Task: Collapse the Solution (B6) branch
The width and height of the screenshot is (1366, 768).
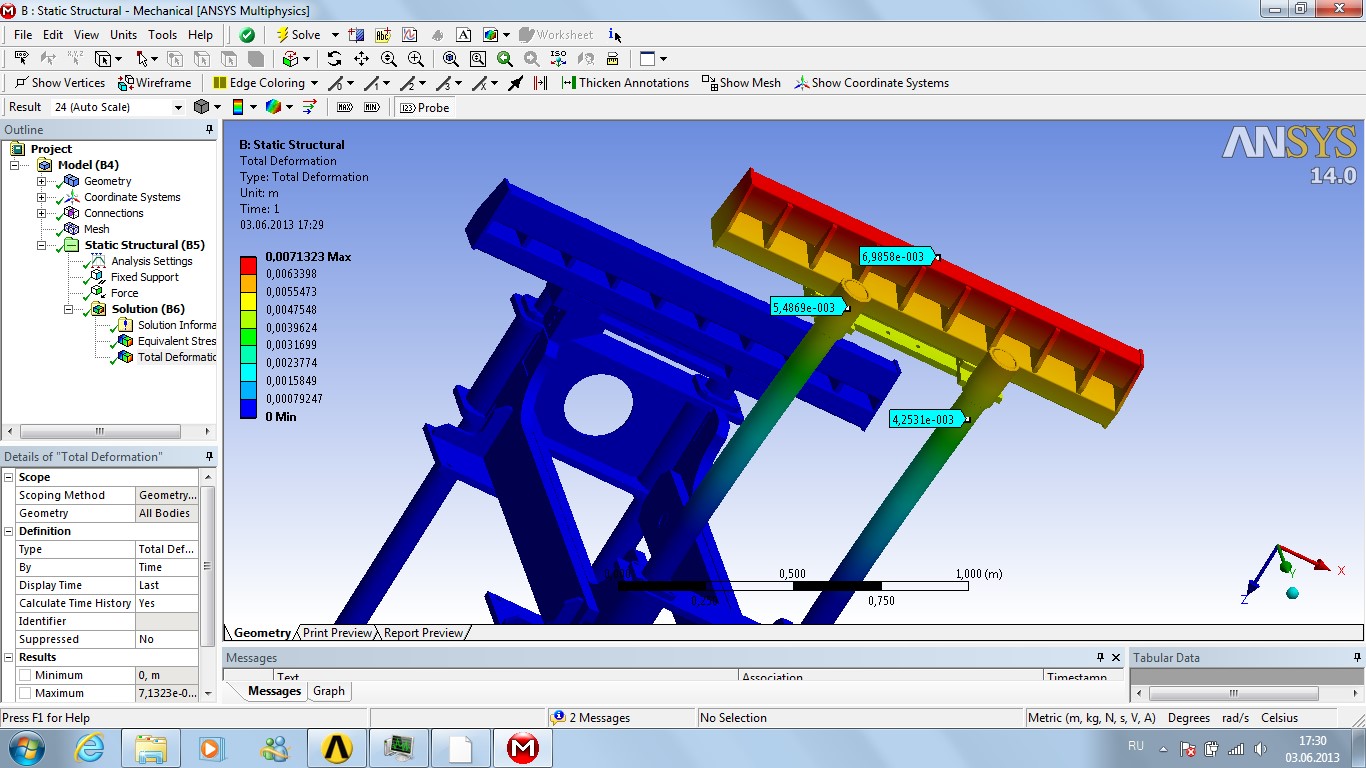Action: pos(69,309)
